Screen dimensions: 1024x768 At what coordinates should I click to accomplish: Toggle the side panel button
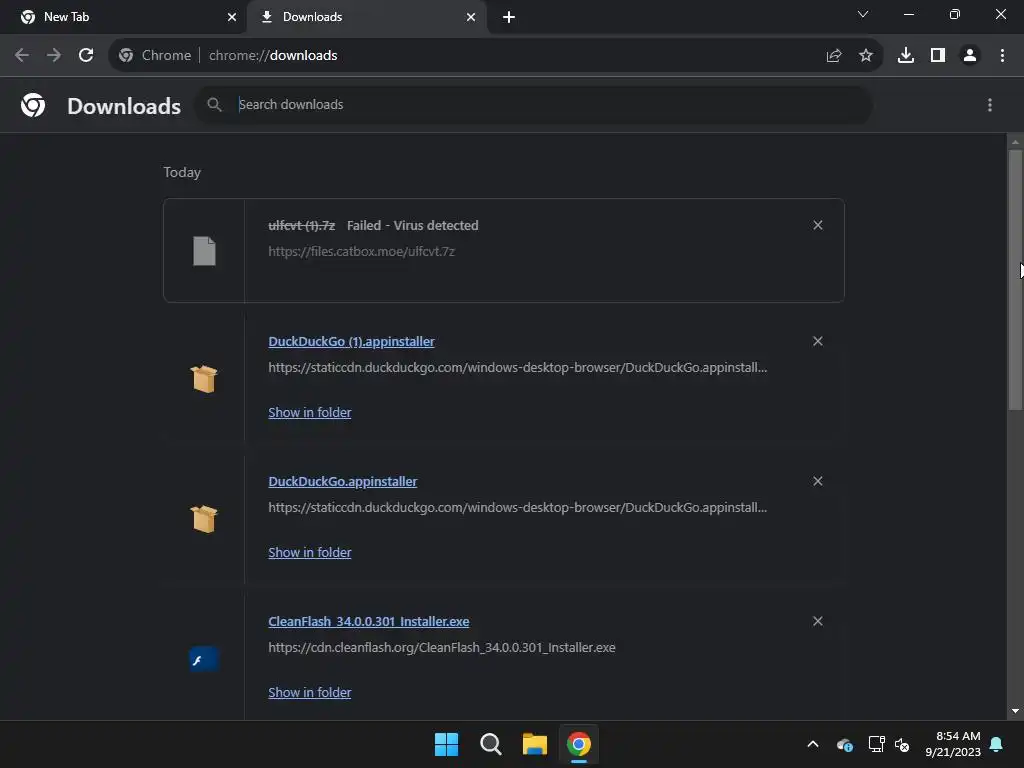[x=938, y=56]
